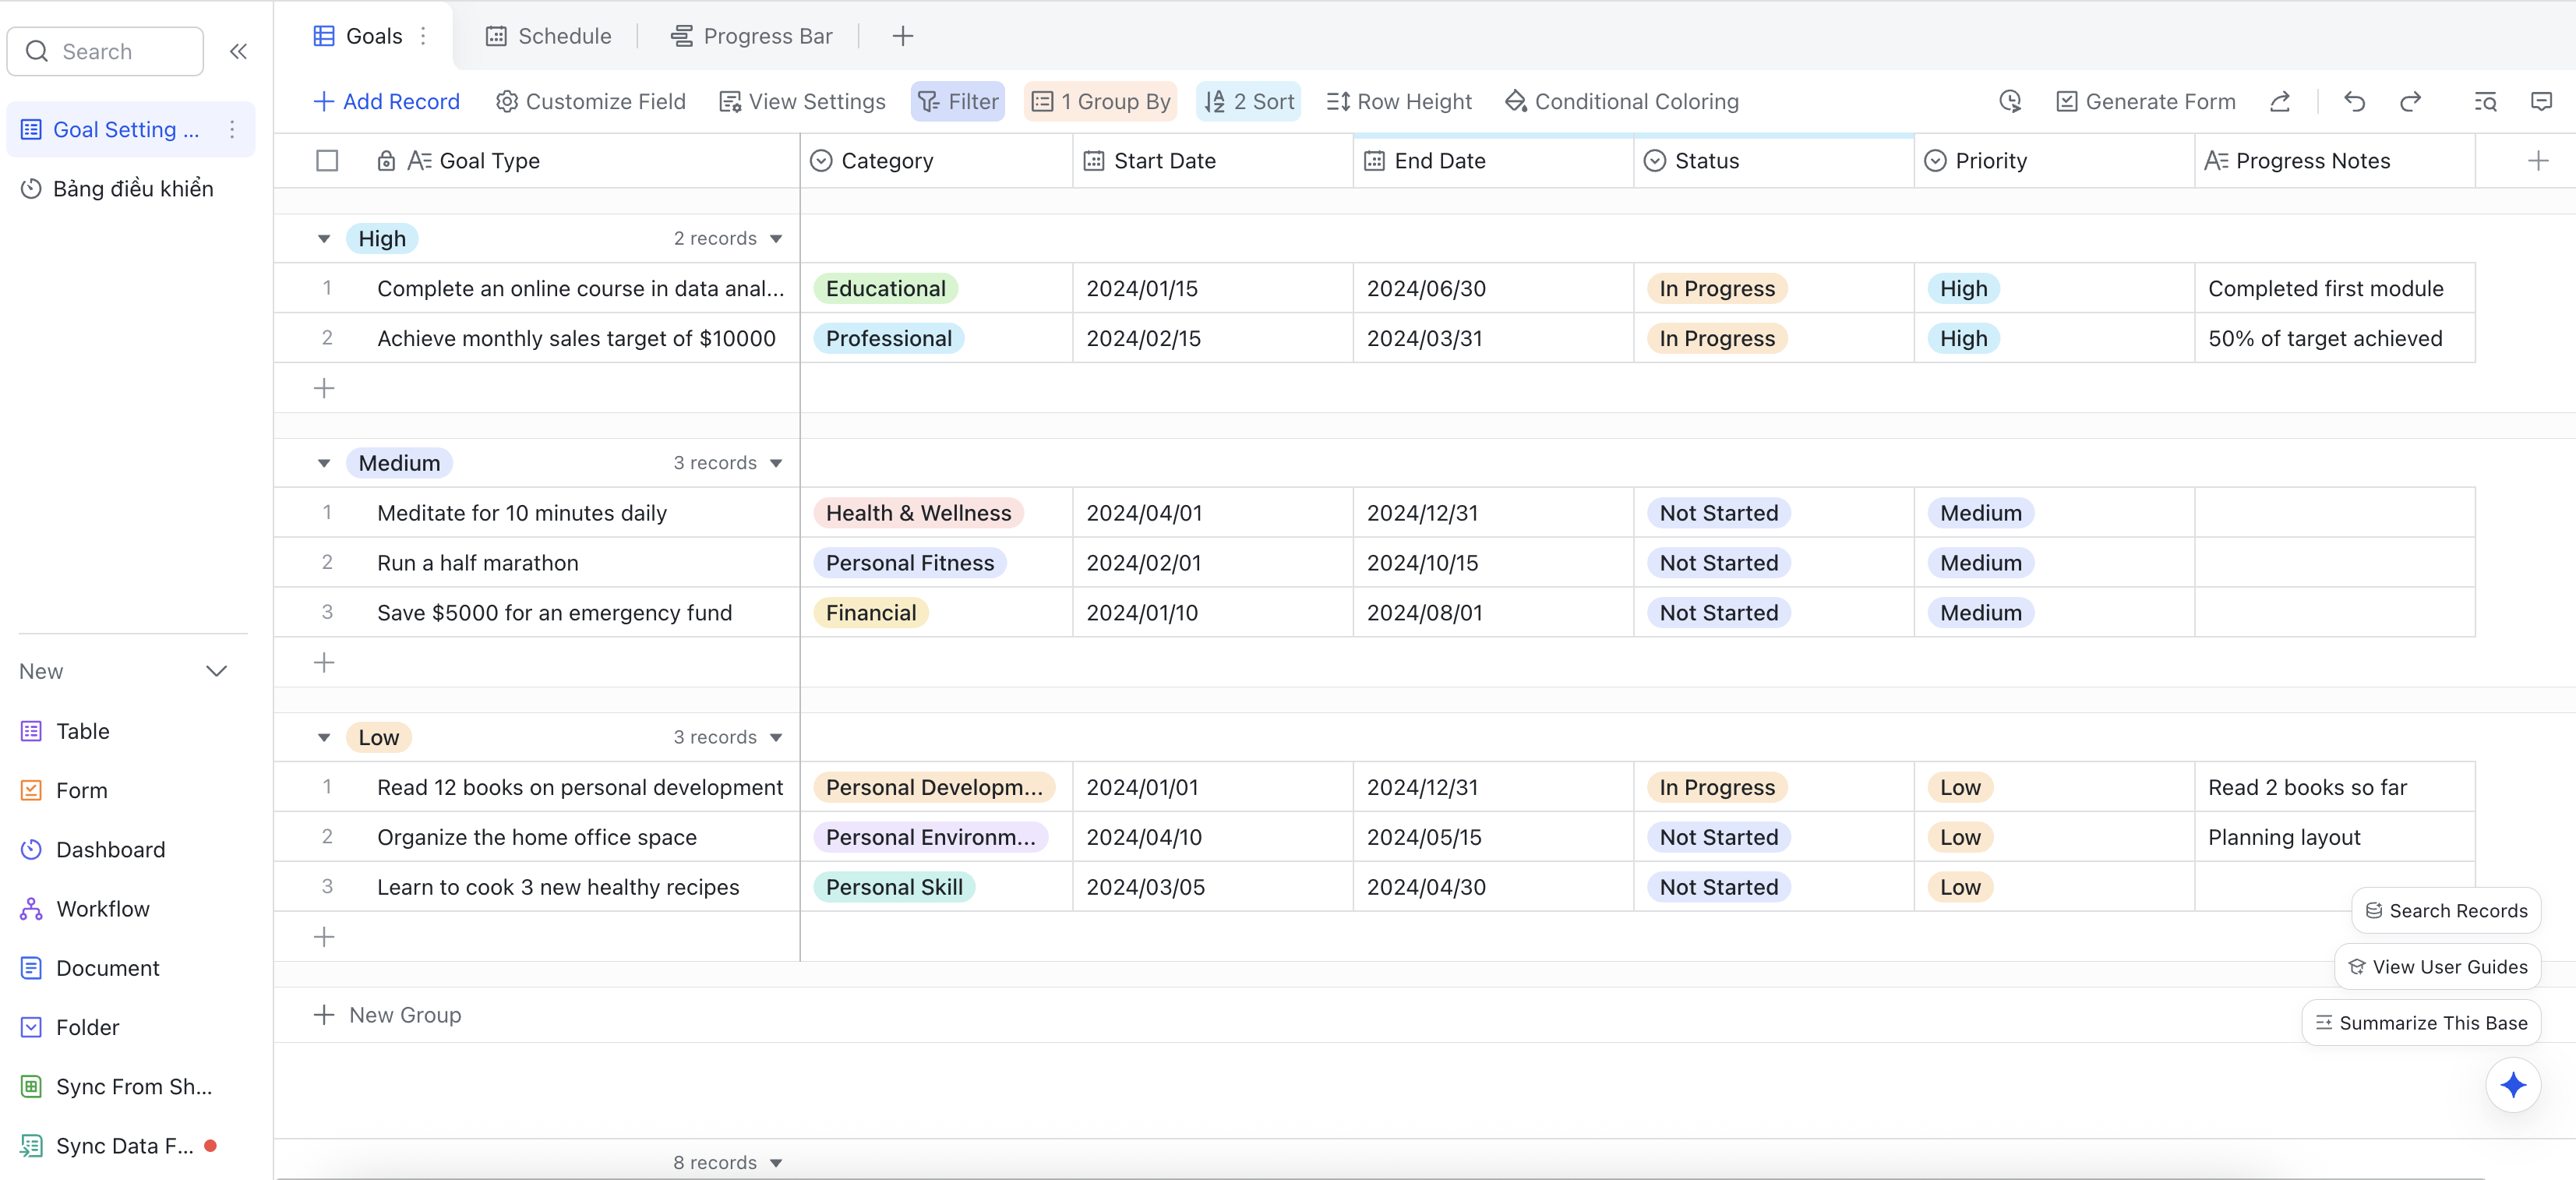The width and height of the screenshot is (2576, 1180).
Task: Add row in High group
Action: point(324,388)
